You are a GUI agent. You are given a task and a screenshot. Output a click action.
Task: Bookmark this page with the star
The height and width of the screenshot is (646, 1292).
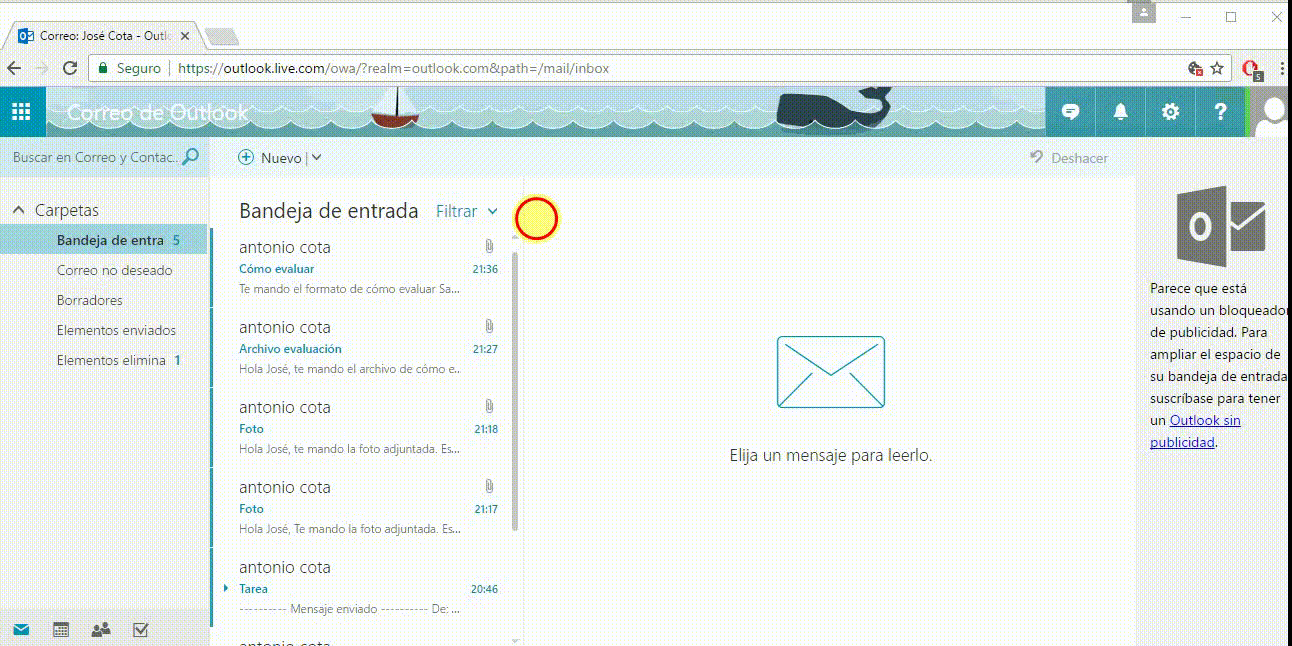(1217, 68)
